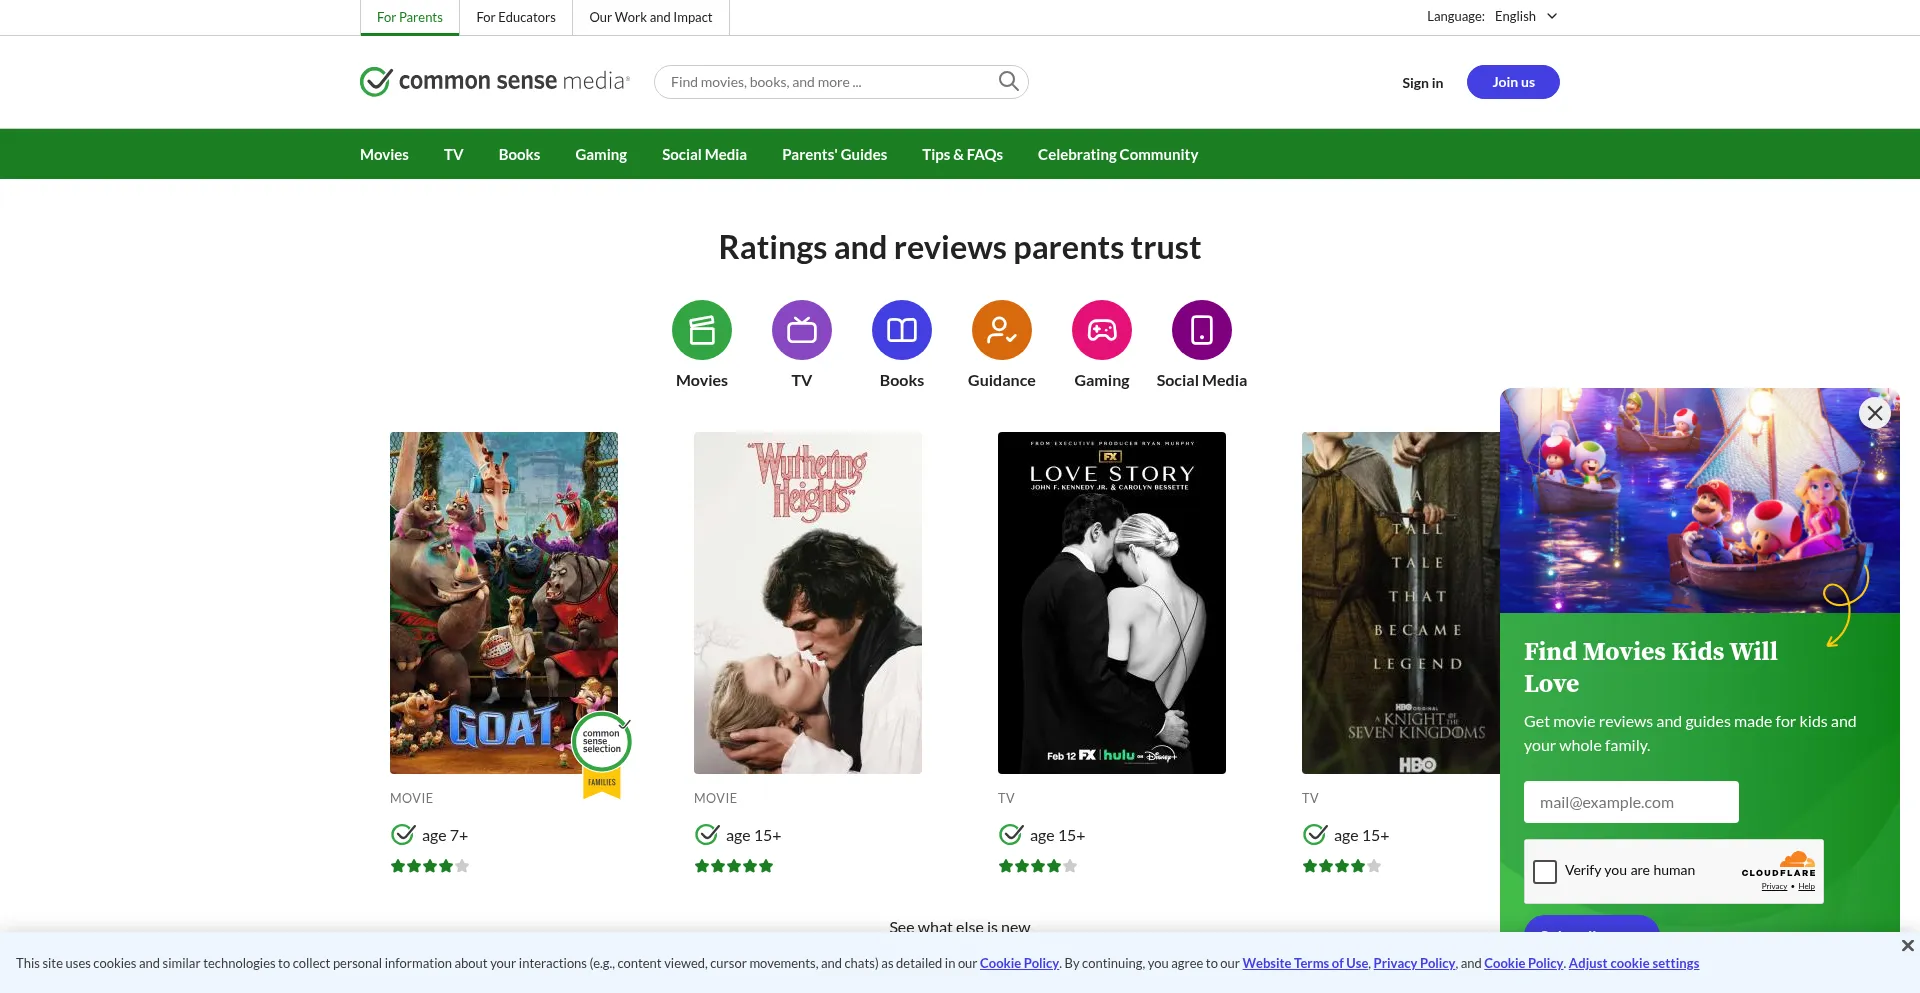Click the Sign in link

click(x=1422, y=83)
